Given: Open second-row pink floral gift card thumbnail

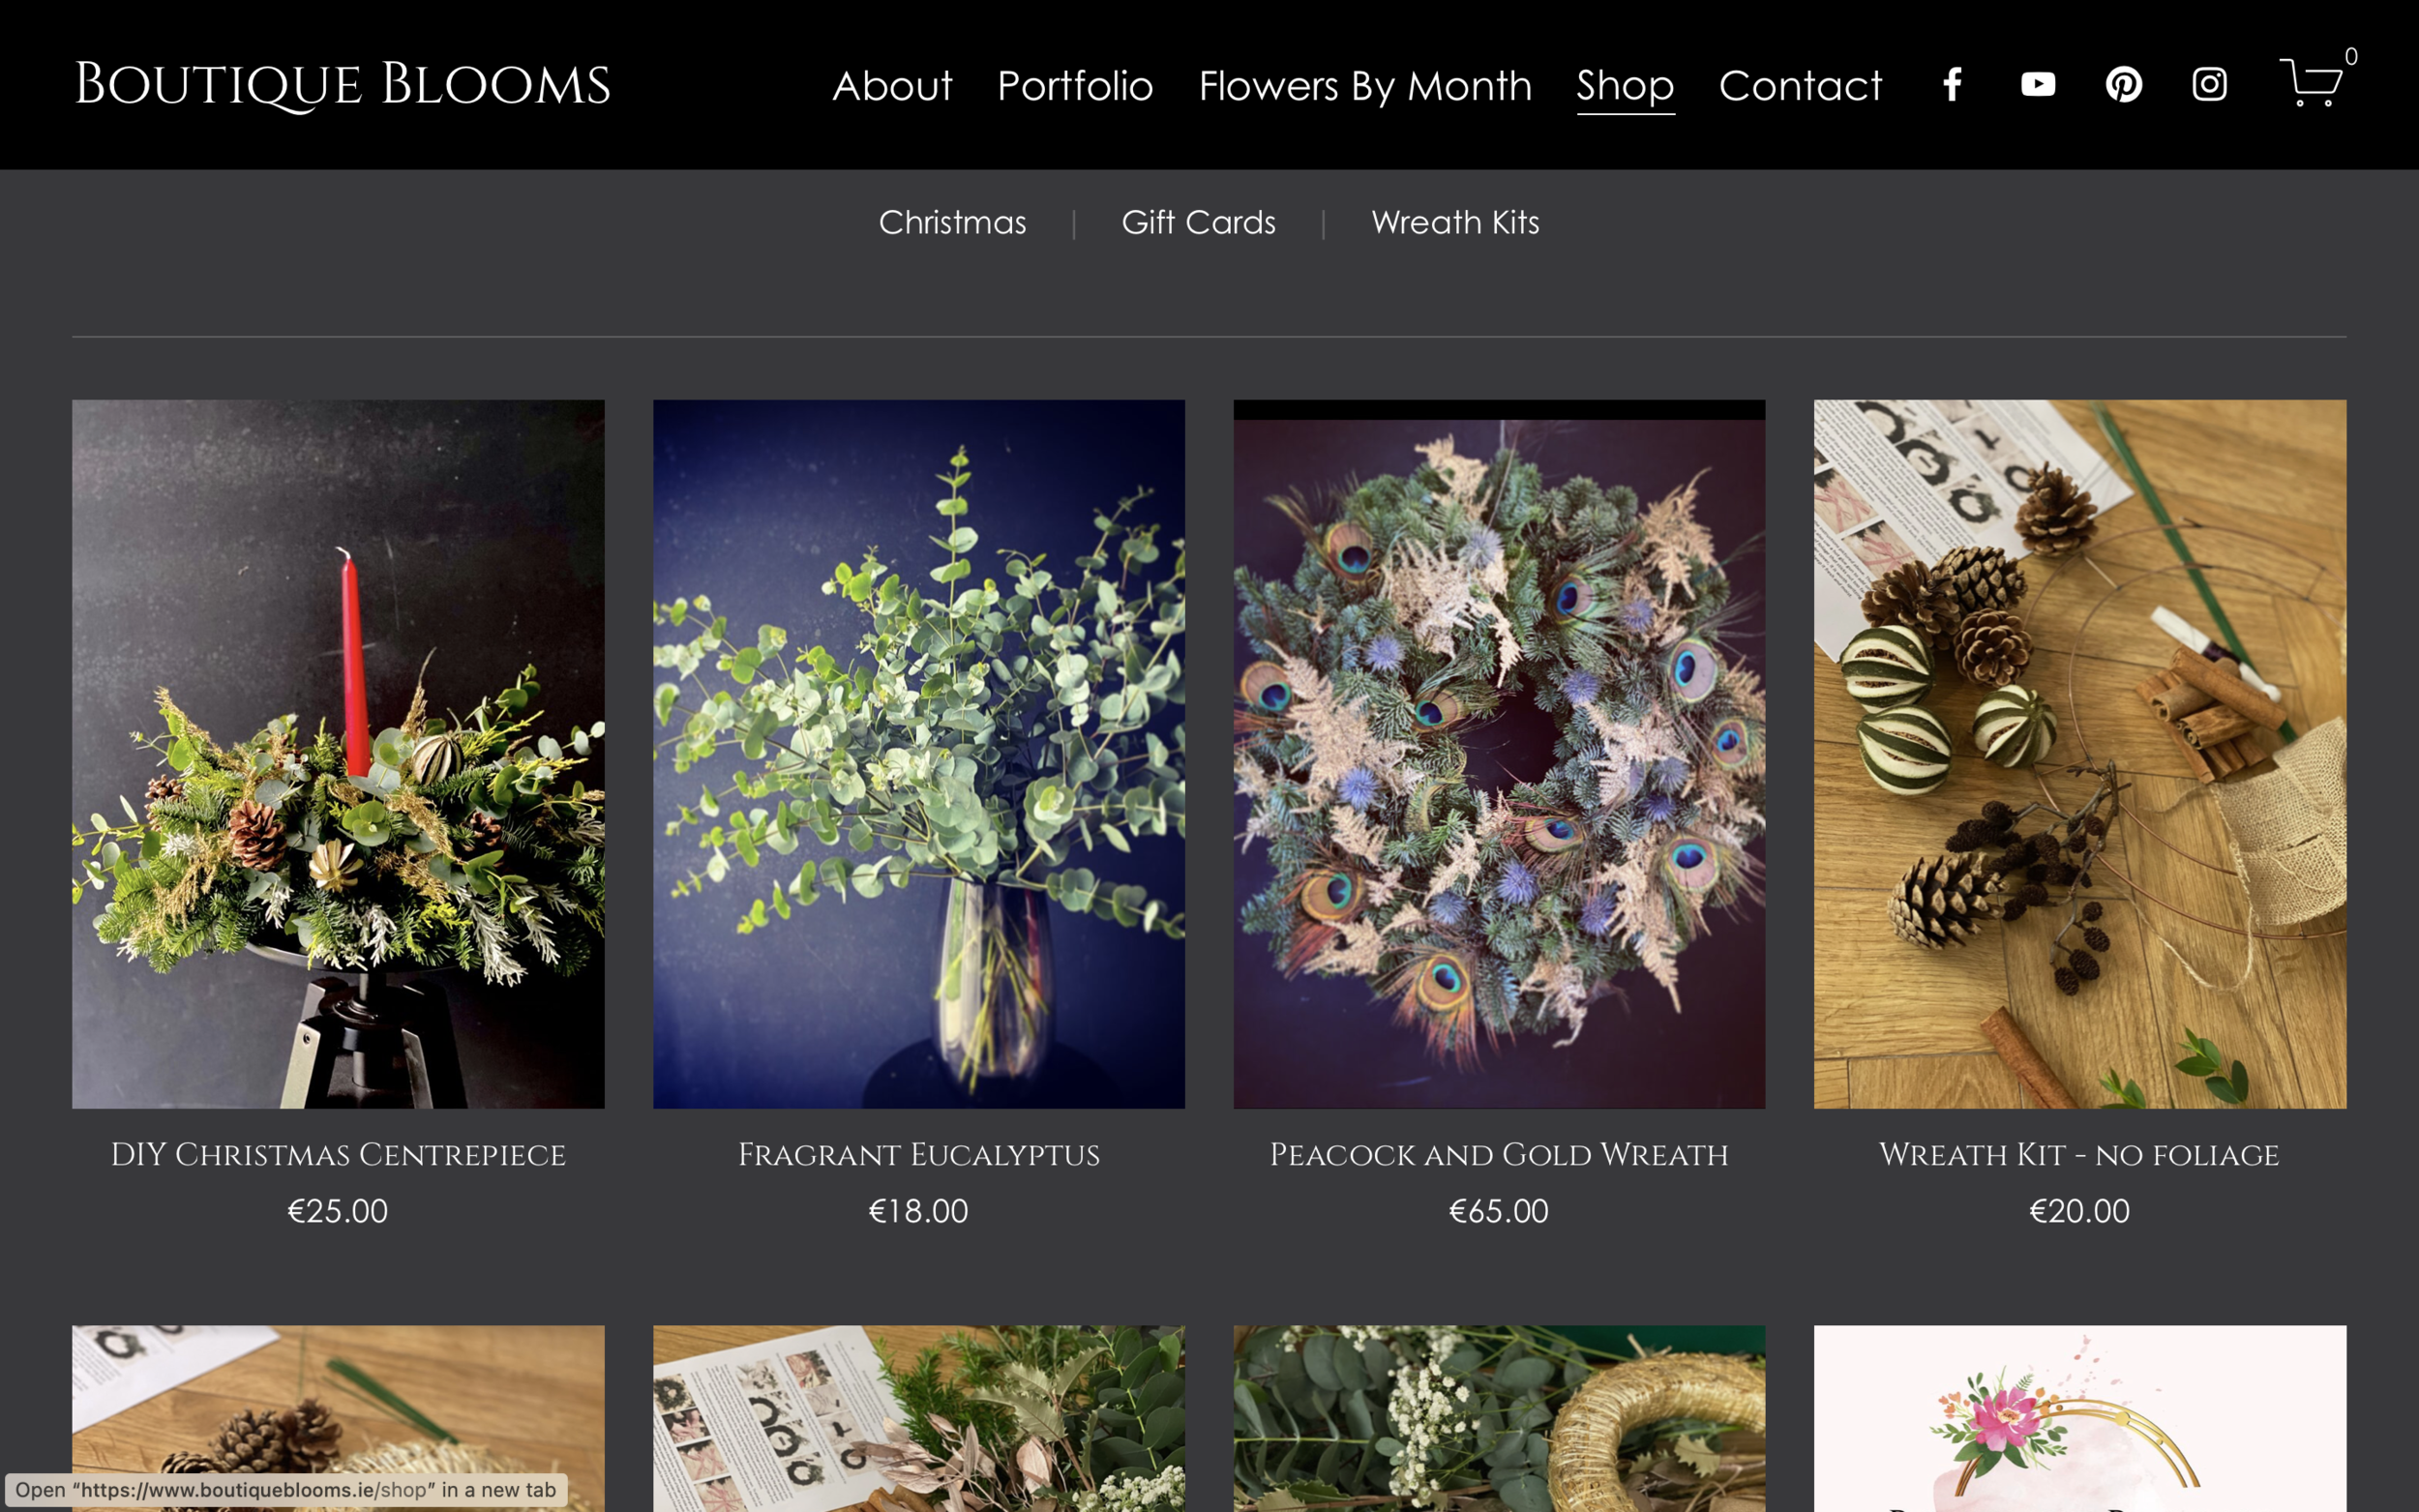Looking at the screenshot, I should [x=2079, y=1419].
